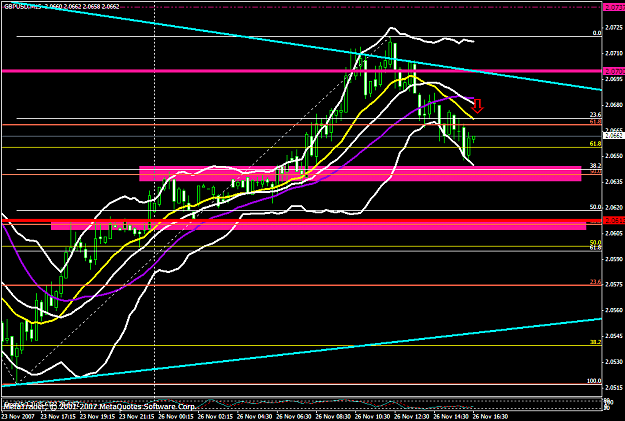Click the 26 Nov 02:15 time label
The width and height of the screenshot is (625, 421).
point(215,417)
